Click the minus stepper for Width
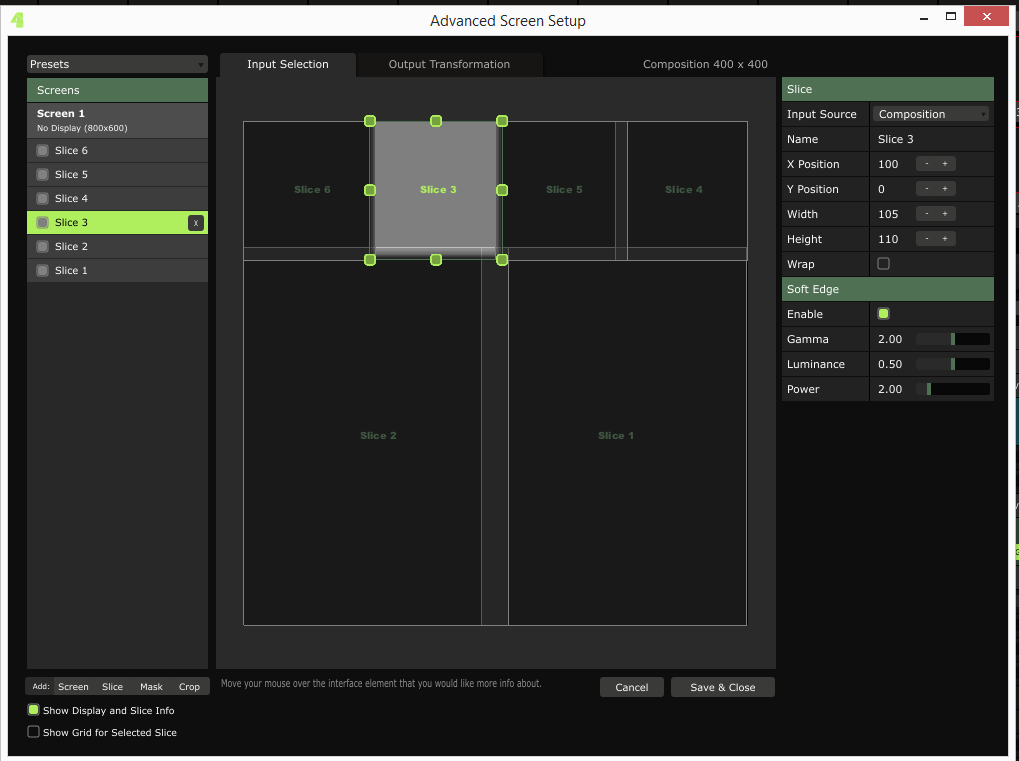Viewport: 1019px width, 761px height. coord(927,214)
